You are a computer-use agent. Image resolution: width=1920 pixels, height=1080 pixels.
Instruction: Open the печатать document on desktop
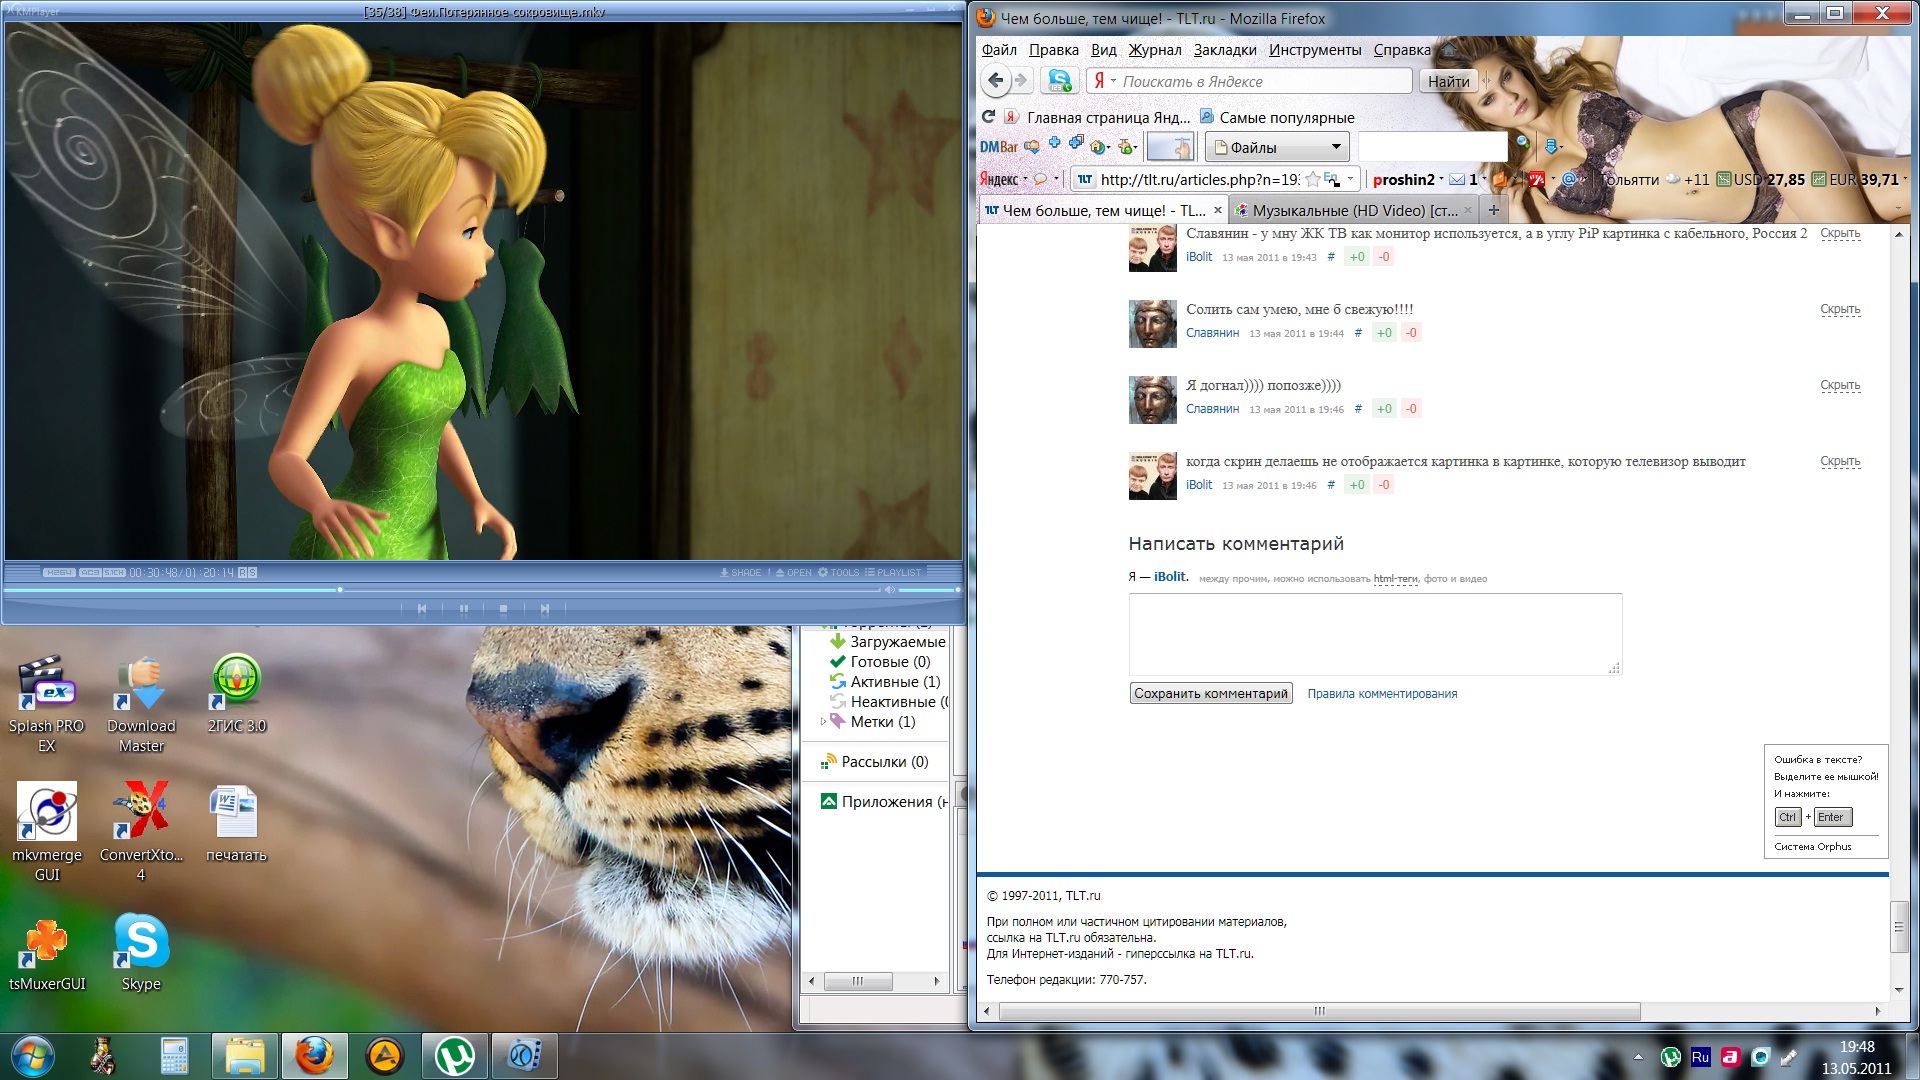coord(236,822)
